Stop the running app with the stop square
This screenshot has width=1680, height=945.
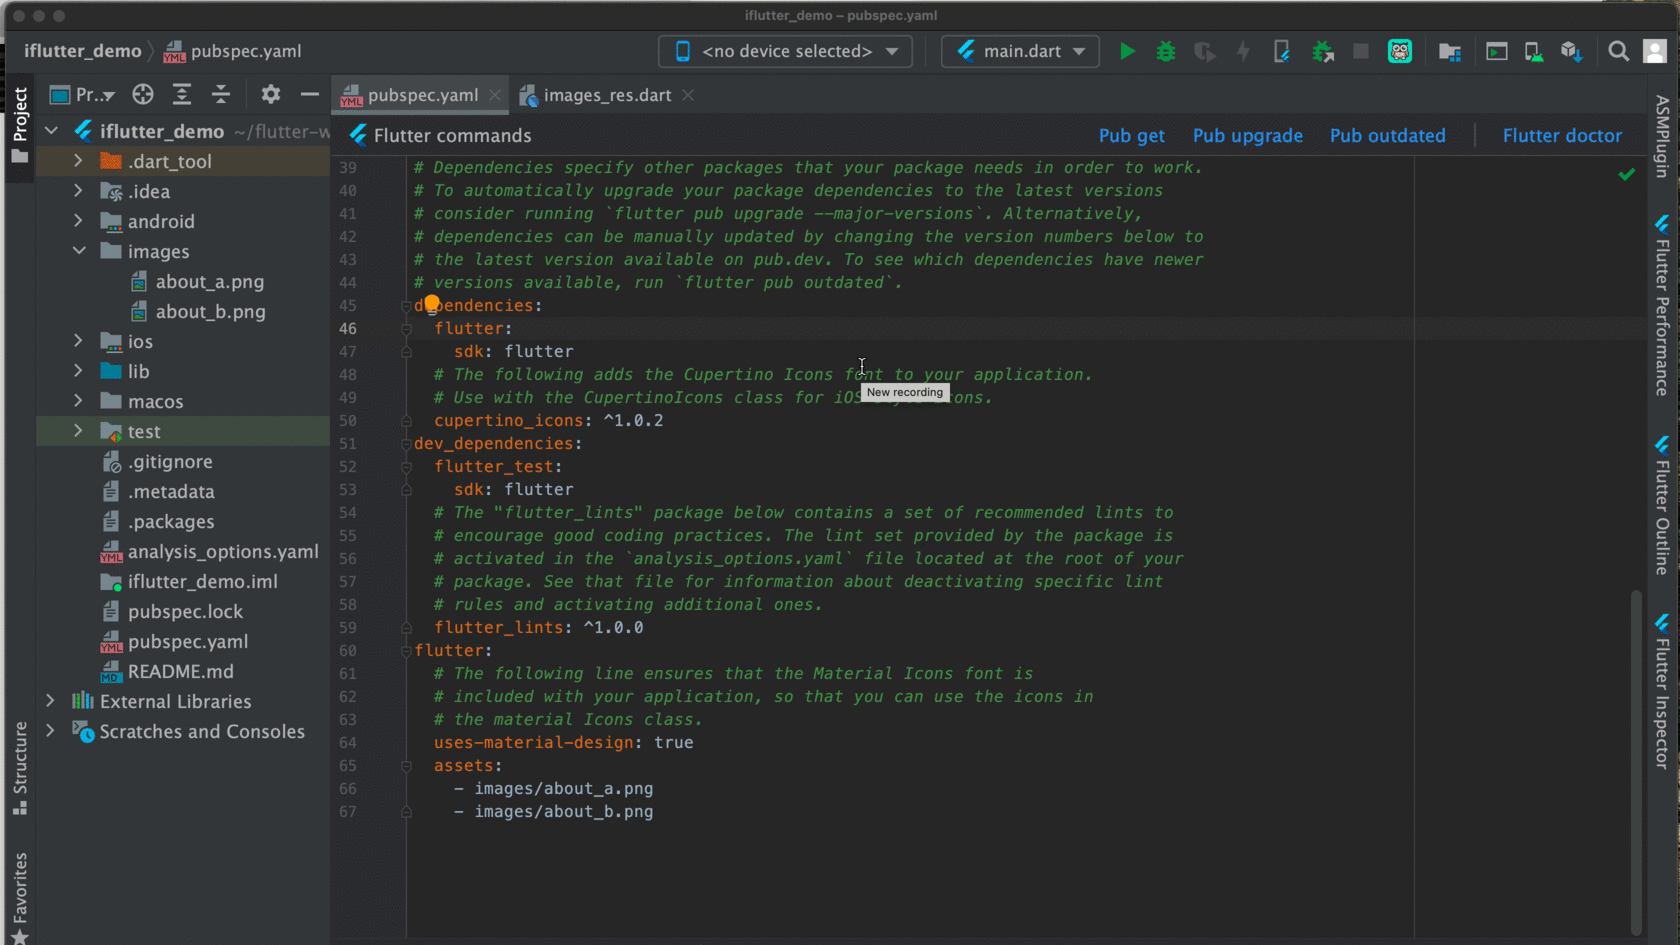click(1361, 51)
